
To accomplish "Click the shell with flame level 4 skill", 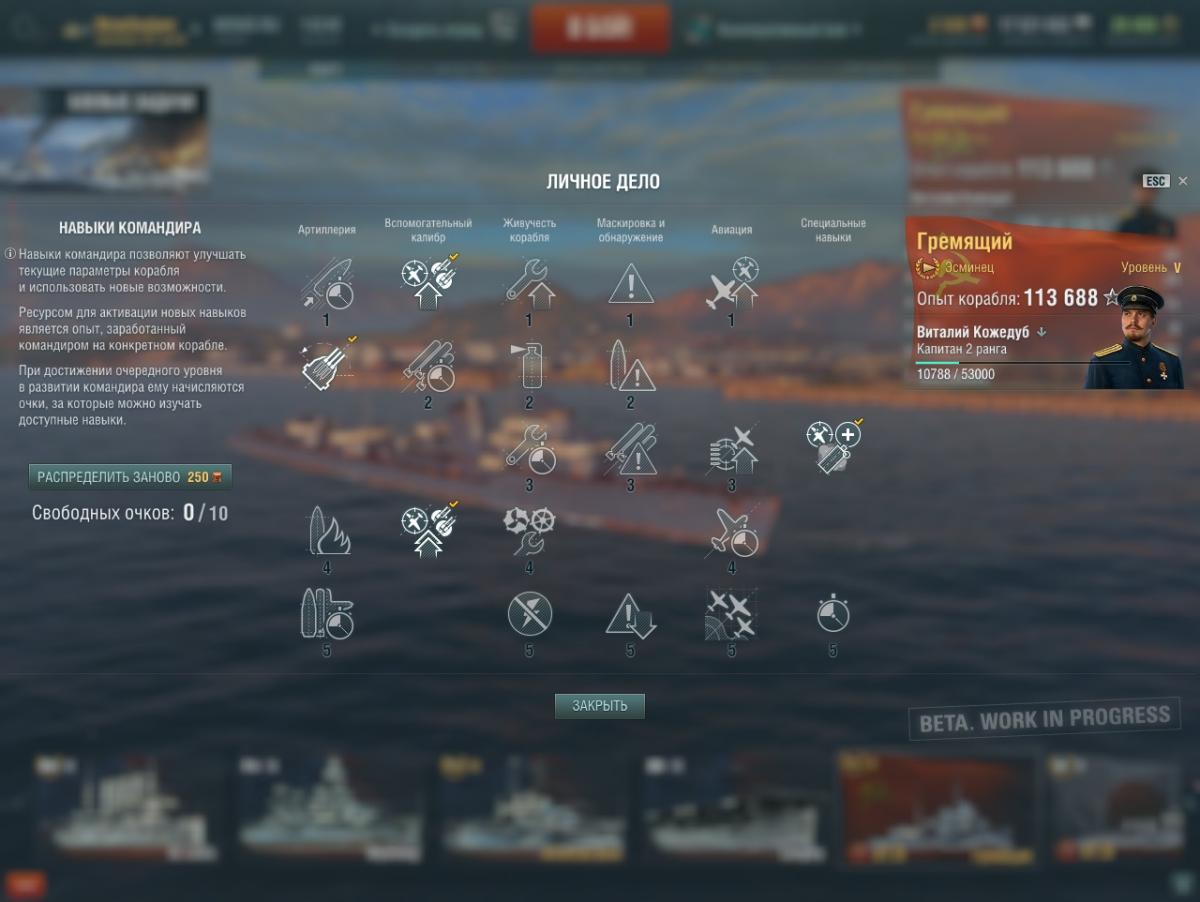I will (327, 531).
